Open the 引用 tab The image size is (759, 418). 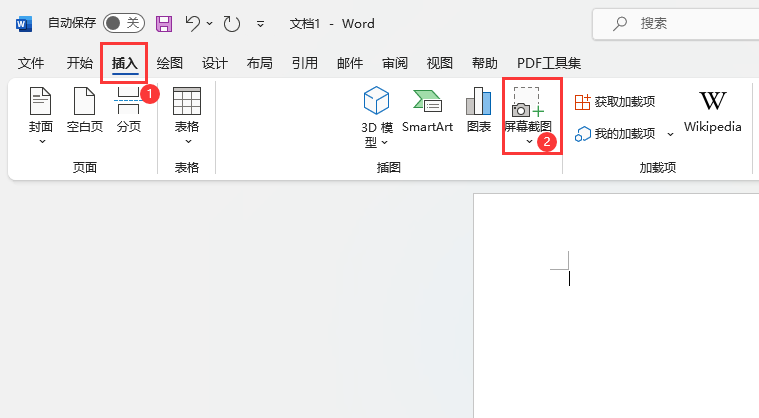[x=305, y=63]
